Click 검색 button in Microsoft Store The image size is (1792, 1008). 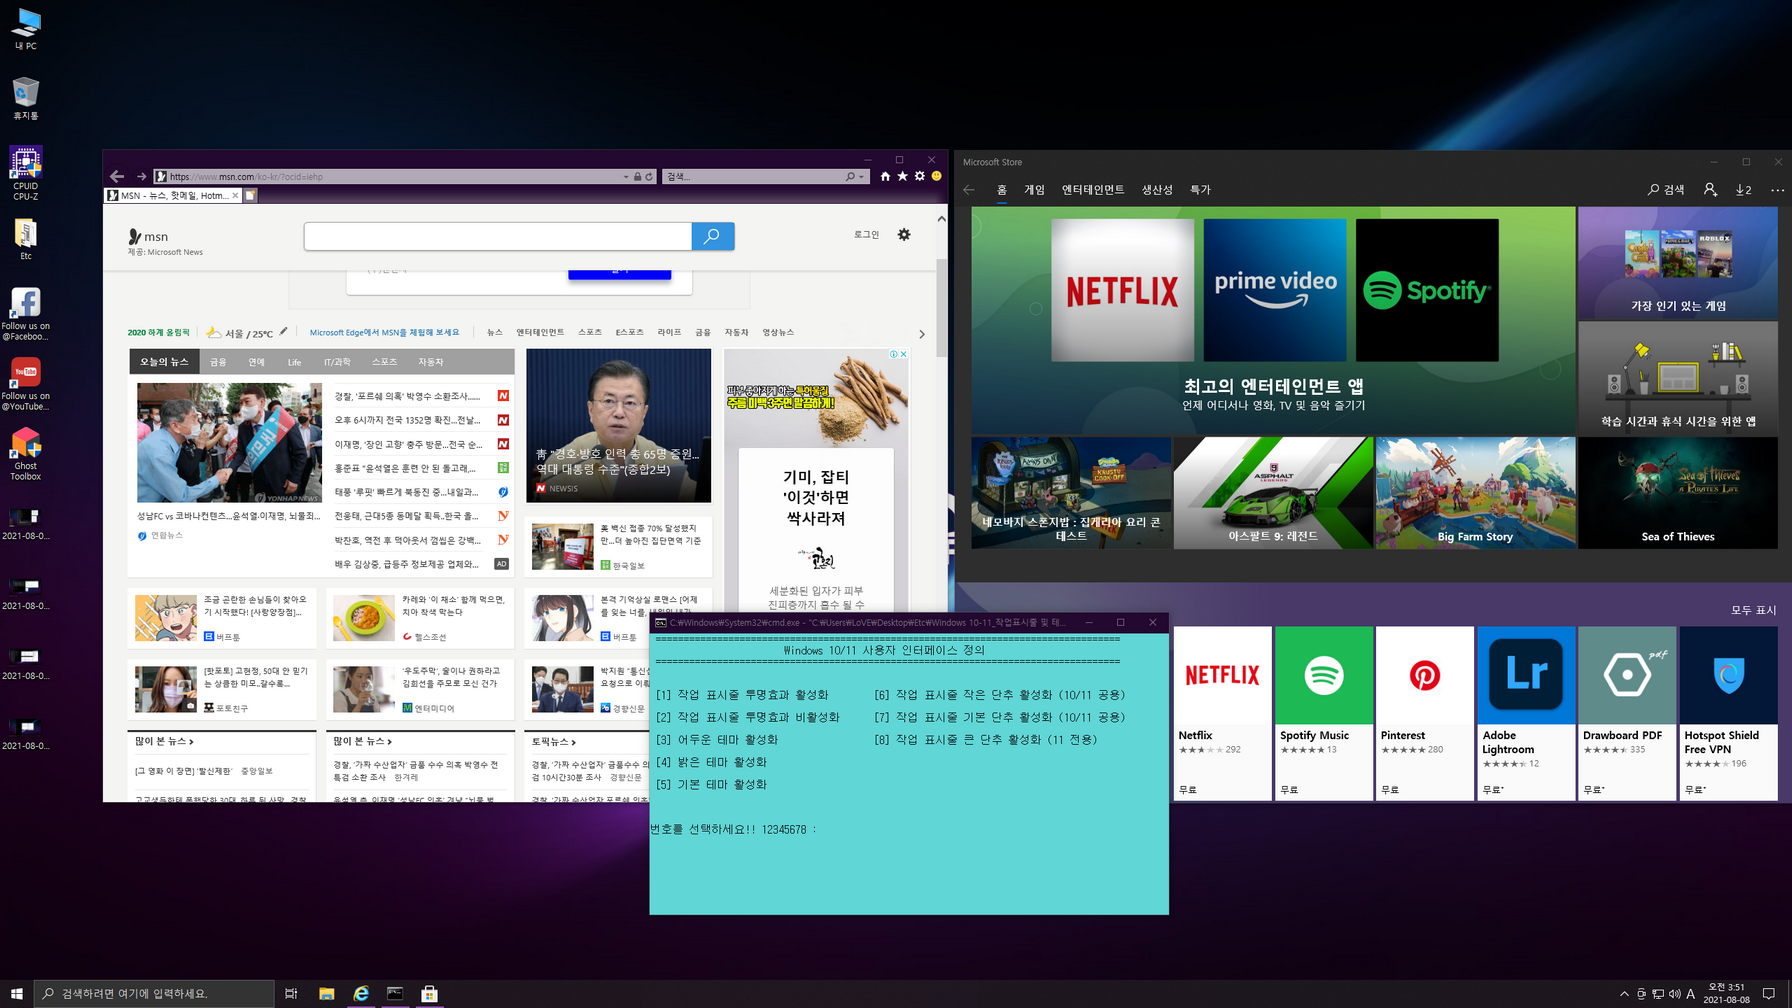(x=1666, y=190)
